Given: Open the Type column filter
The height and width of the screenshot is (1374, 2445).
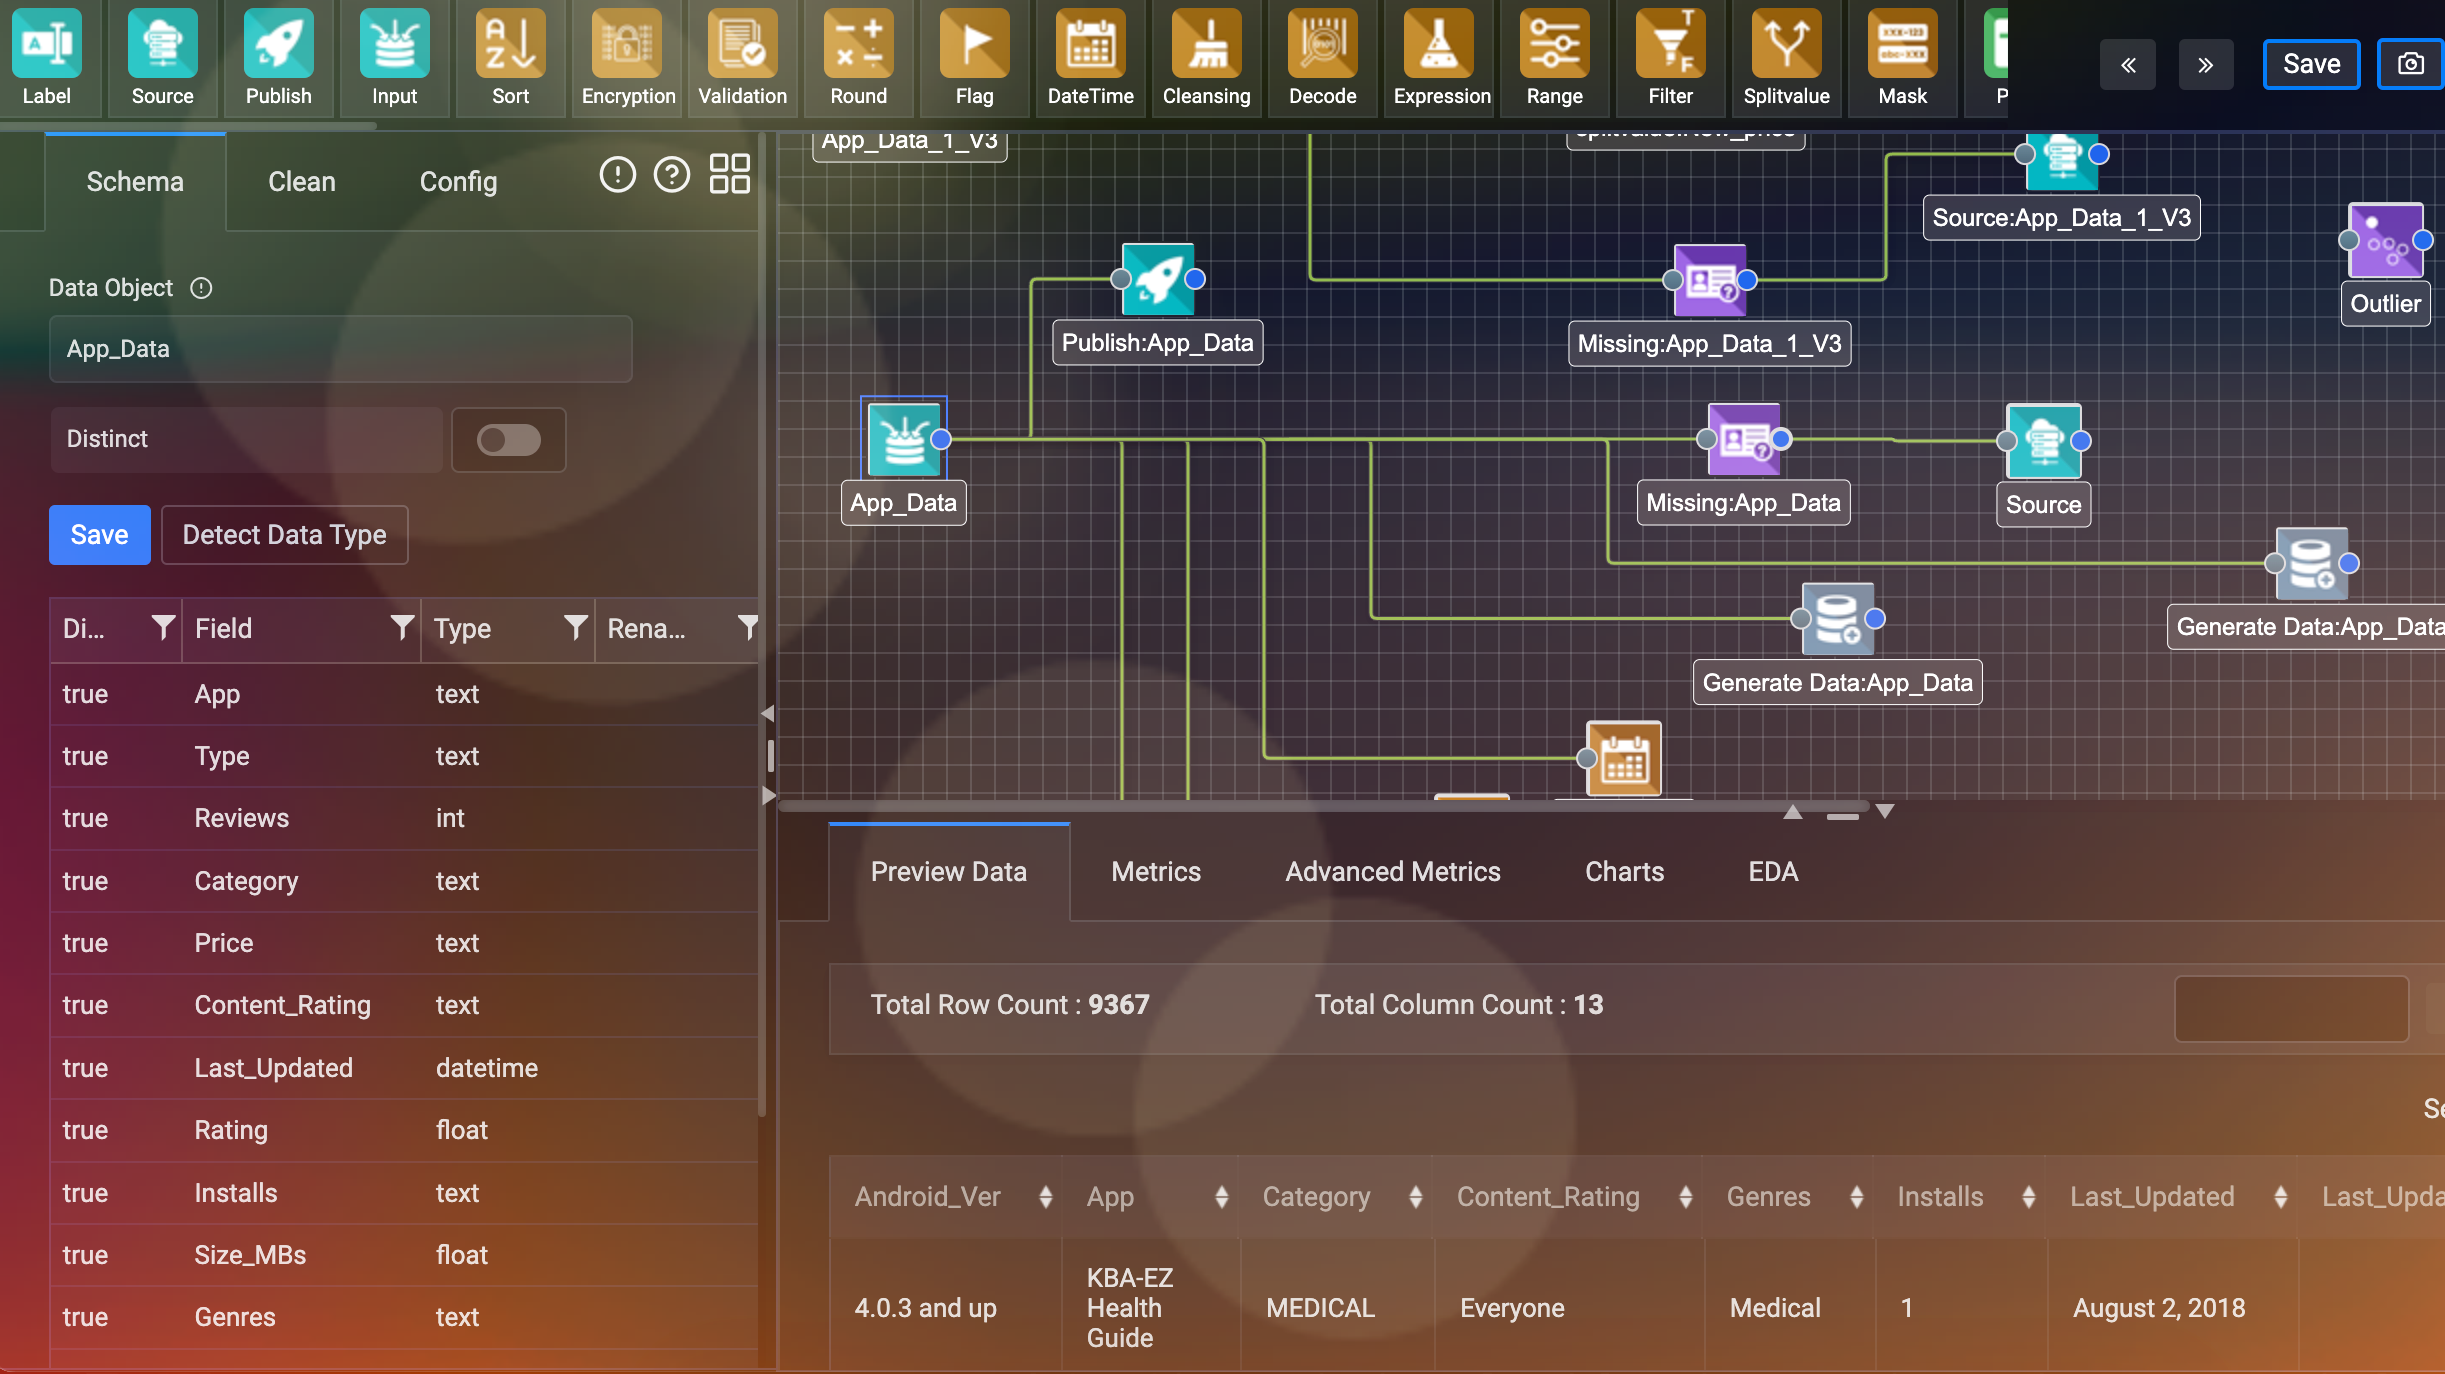Looking at the screenshot, I should (x=575, y=628).
